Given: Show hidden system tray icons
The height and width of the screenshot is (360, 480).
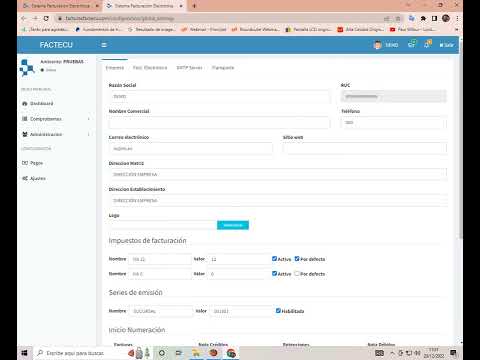Looking at the screenshot, I should [392, 353].
